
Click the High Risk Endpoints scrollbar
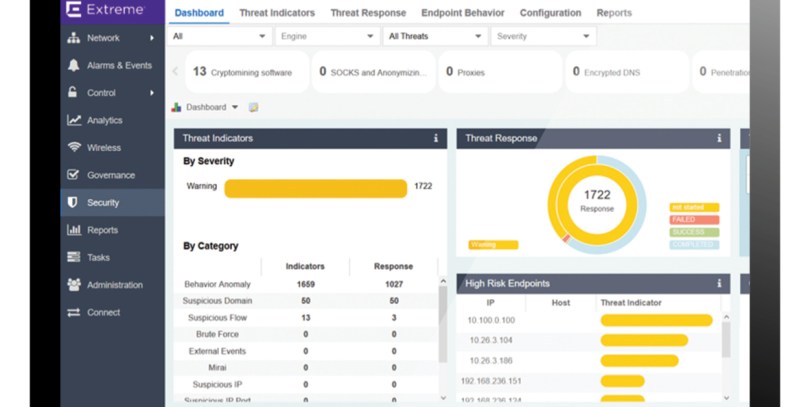pos(726,339)
